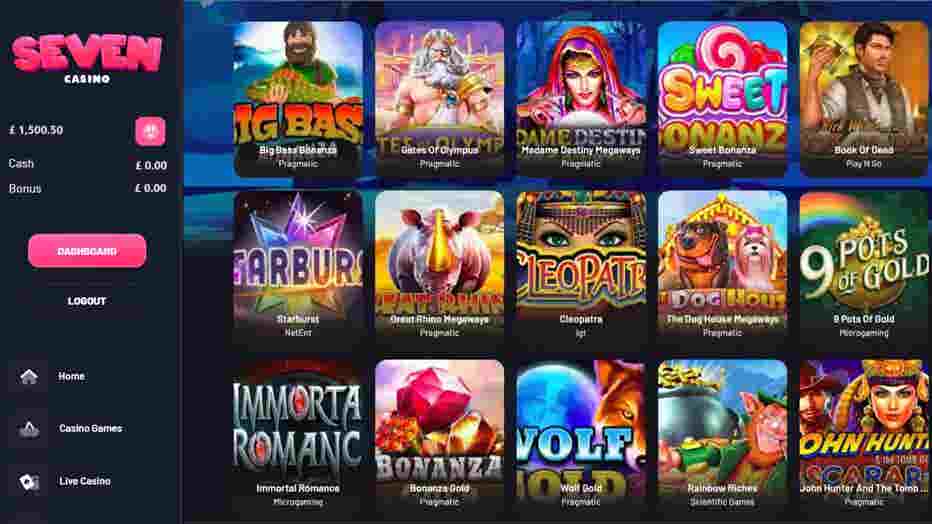The width and height of the screenshot is (932, 524).
Task: Play Madame Destiny Megaways slot
Action: click(x=581, y=99)
